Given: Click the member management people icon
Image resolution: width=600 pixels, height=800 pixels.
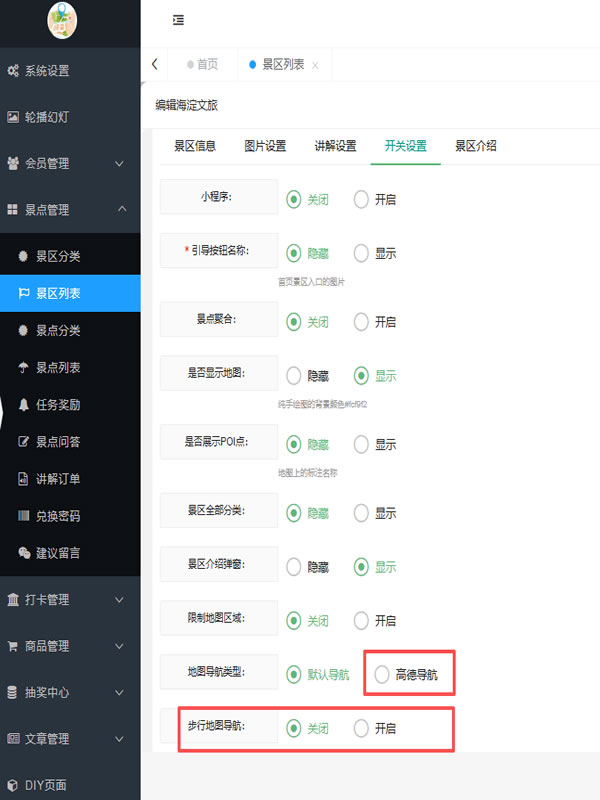Looking at the screenshot, I should 13,163.
